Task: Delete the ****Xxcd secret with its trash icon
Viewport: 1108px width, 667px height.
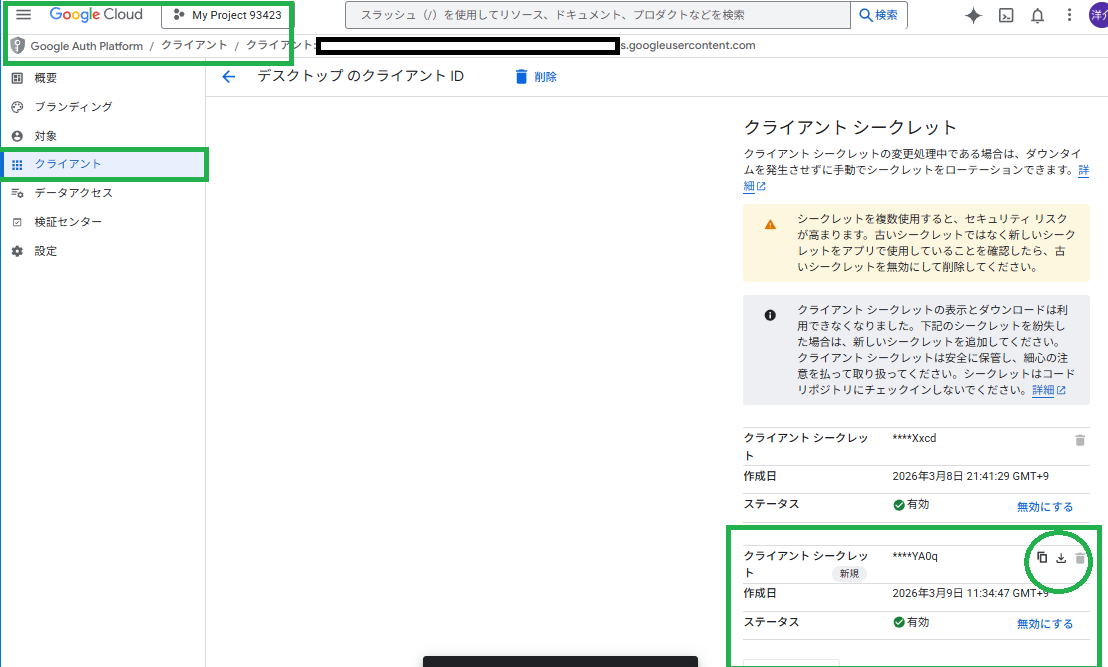Action: pyautogui.click(x=1080, y=439)
